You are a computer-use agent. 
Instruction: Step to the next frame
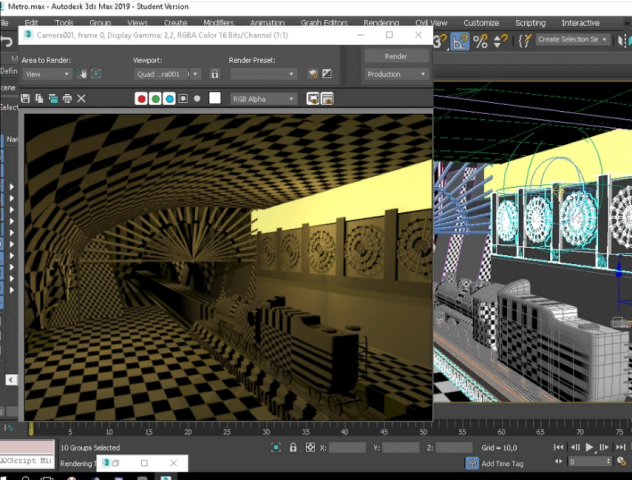(604, 447)
